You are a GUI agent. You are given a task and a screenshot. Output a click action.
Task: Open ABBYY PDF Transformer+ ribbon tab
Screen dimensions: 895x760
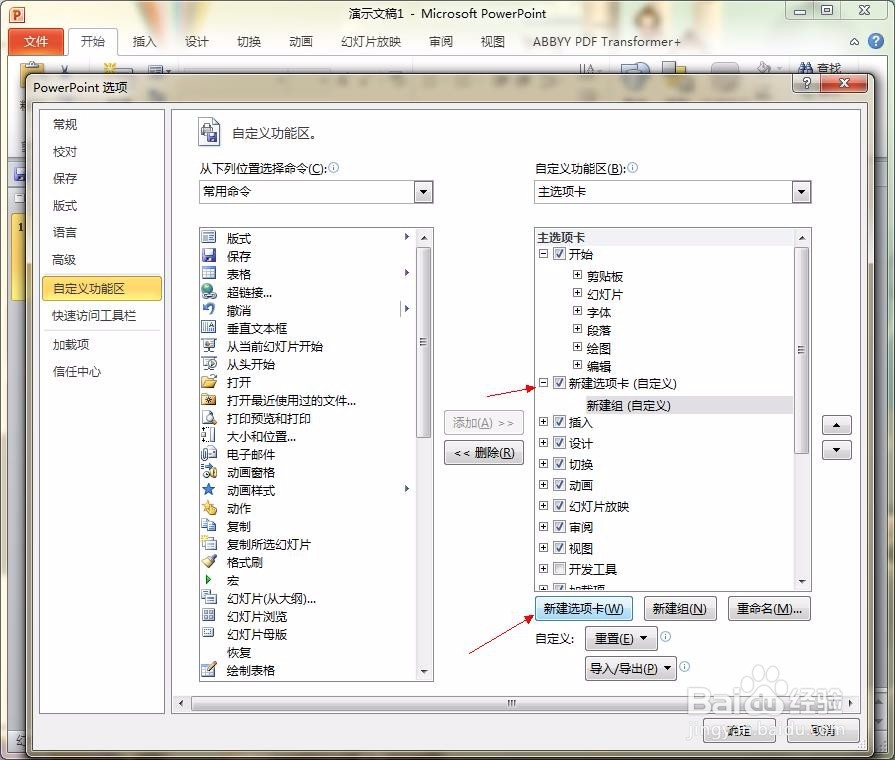point(606,41)
